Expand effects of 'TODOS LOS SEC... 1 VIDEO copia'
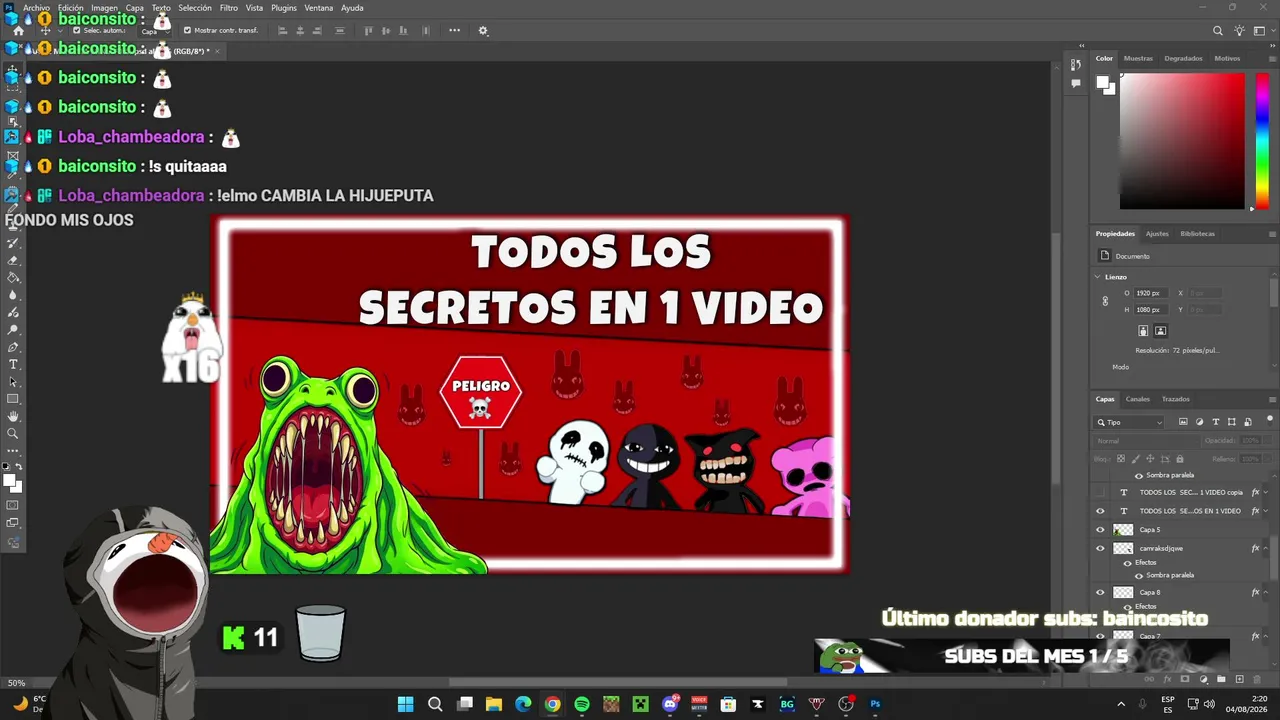The width and height of the screenshot is (1280, 720). click(1267, 493)
